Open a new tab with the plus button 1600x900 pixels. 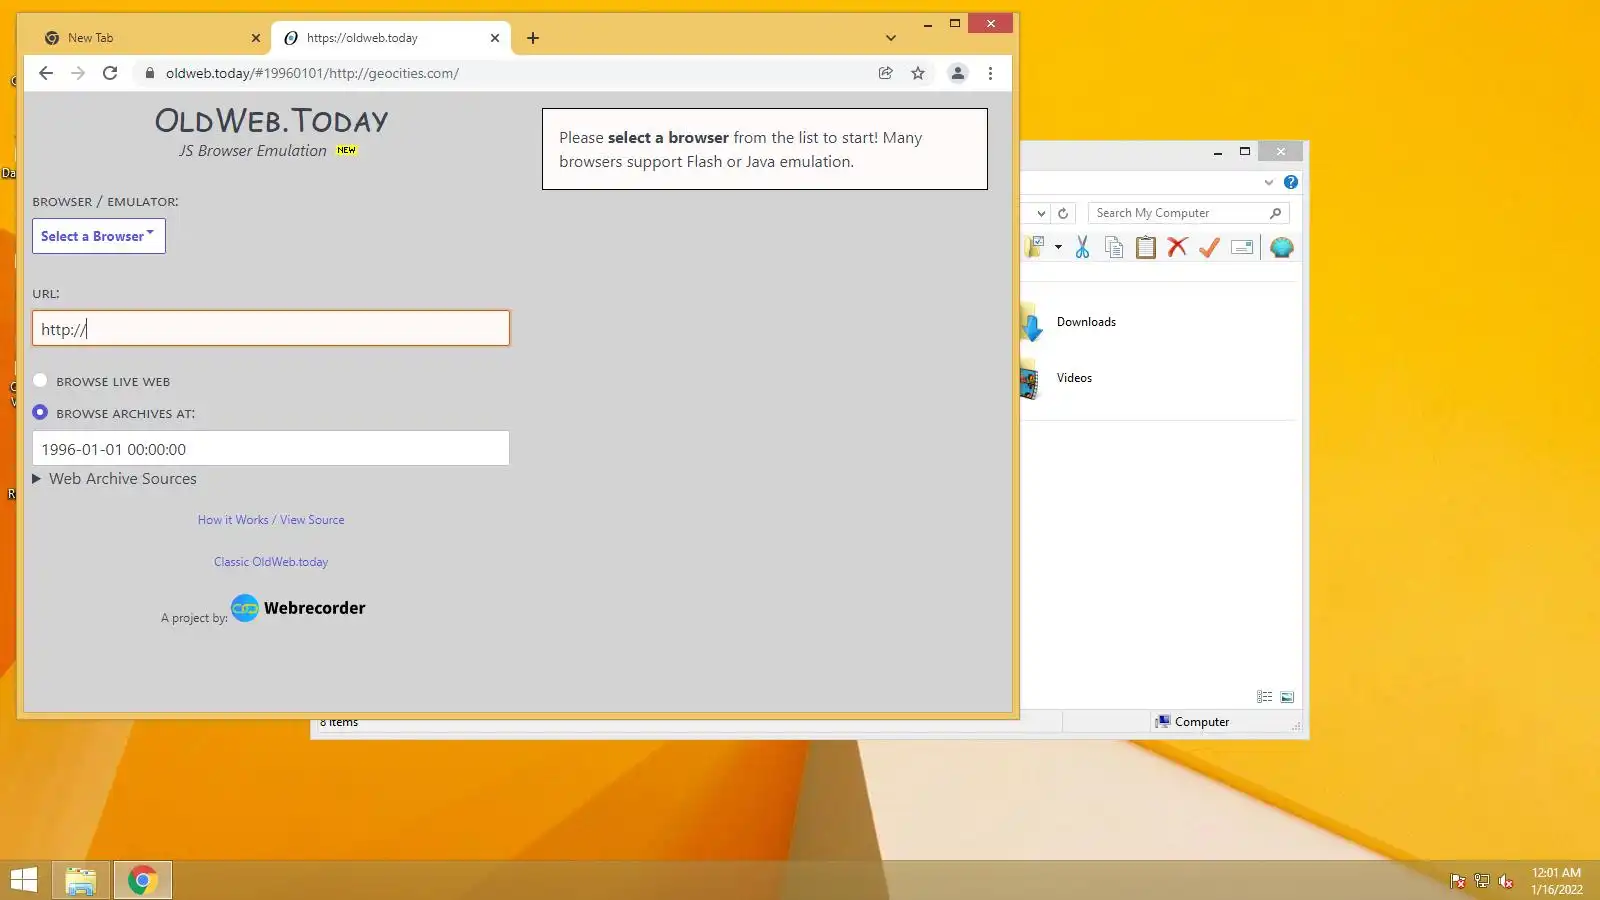(x=533, y=38)
